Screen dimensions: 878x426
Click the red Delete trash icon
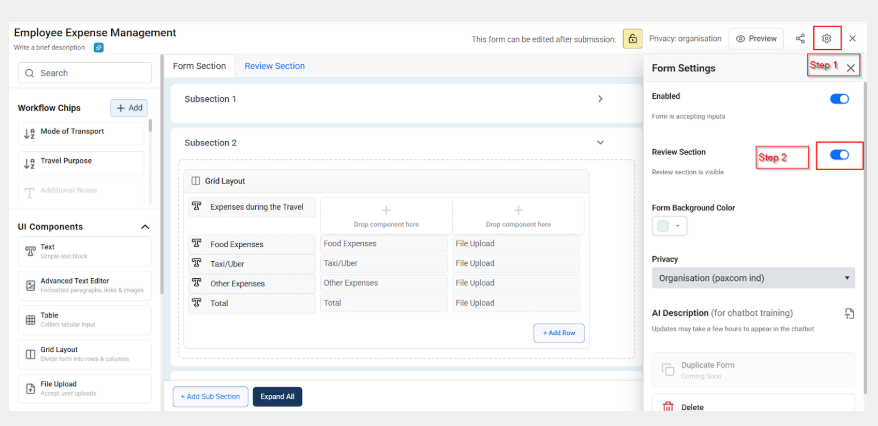pos(668,406)
